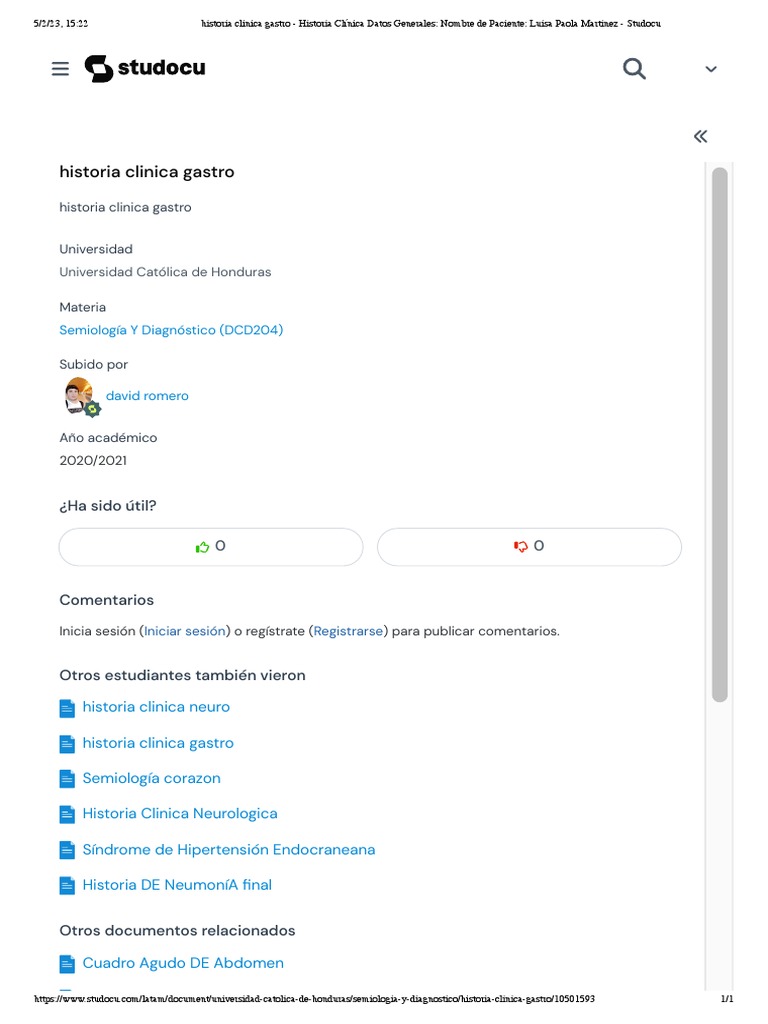Click the Iniciar sesión link
Screen dimensions: 768x1024
185,631
